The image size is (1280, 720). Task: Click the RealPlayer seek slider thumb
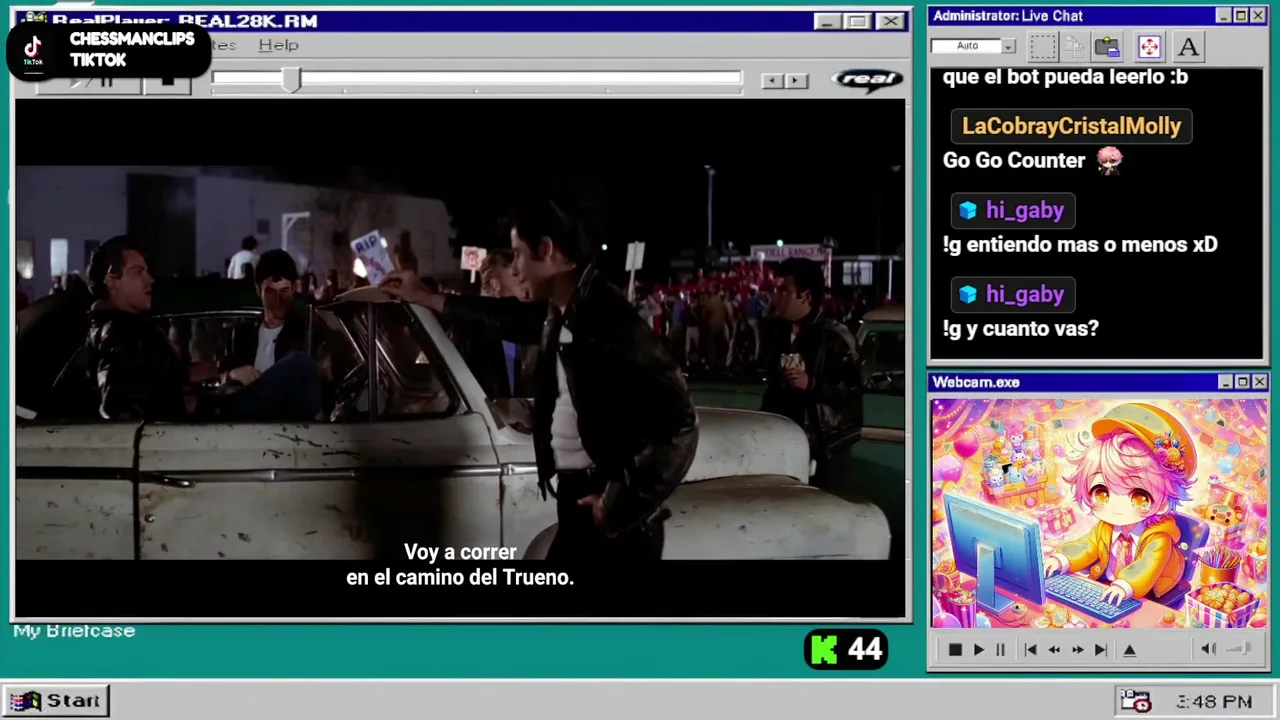pyautogui.click(x=291, y=80)
